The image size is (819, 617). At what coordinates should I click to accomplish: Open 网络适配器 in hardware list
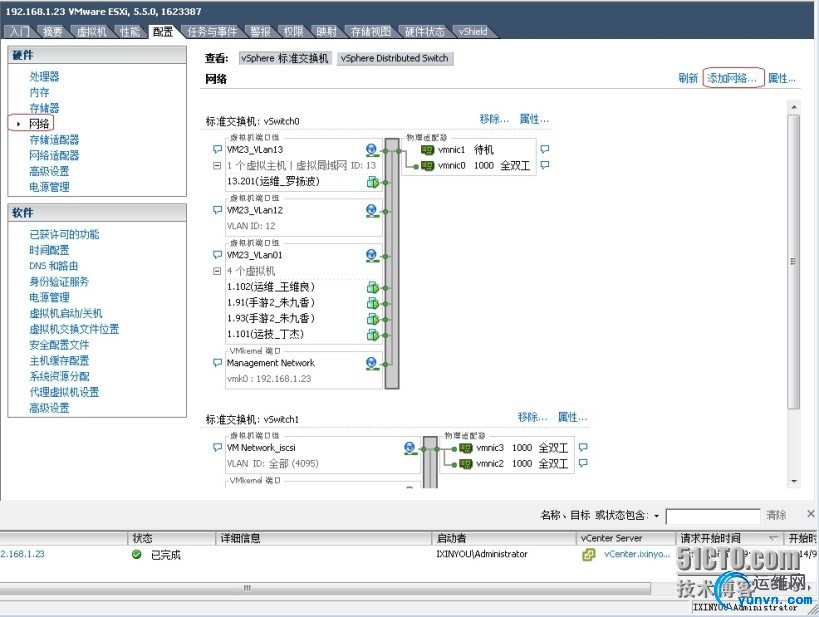point(54,155)
